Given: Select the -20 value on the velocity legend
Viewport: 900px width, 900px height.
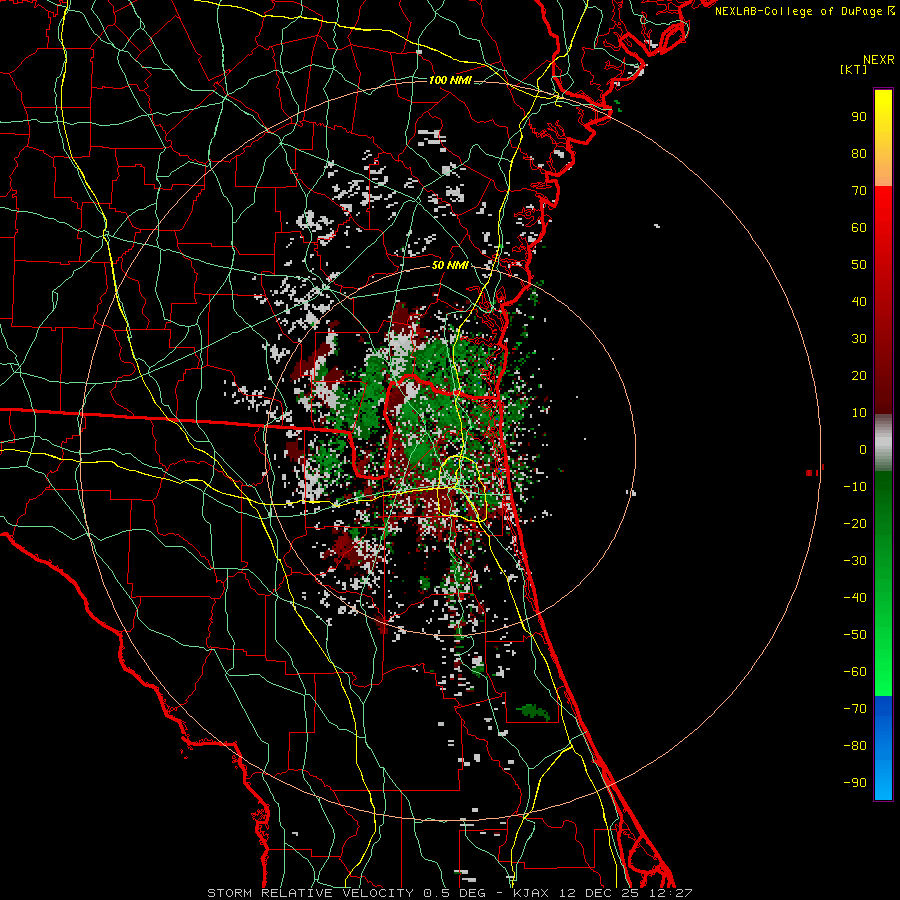Looking at the screenshot, I should click(855, 524).
